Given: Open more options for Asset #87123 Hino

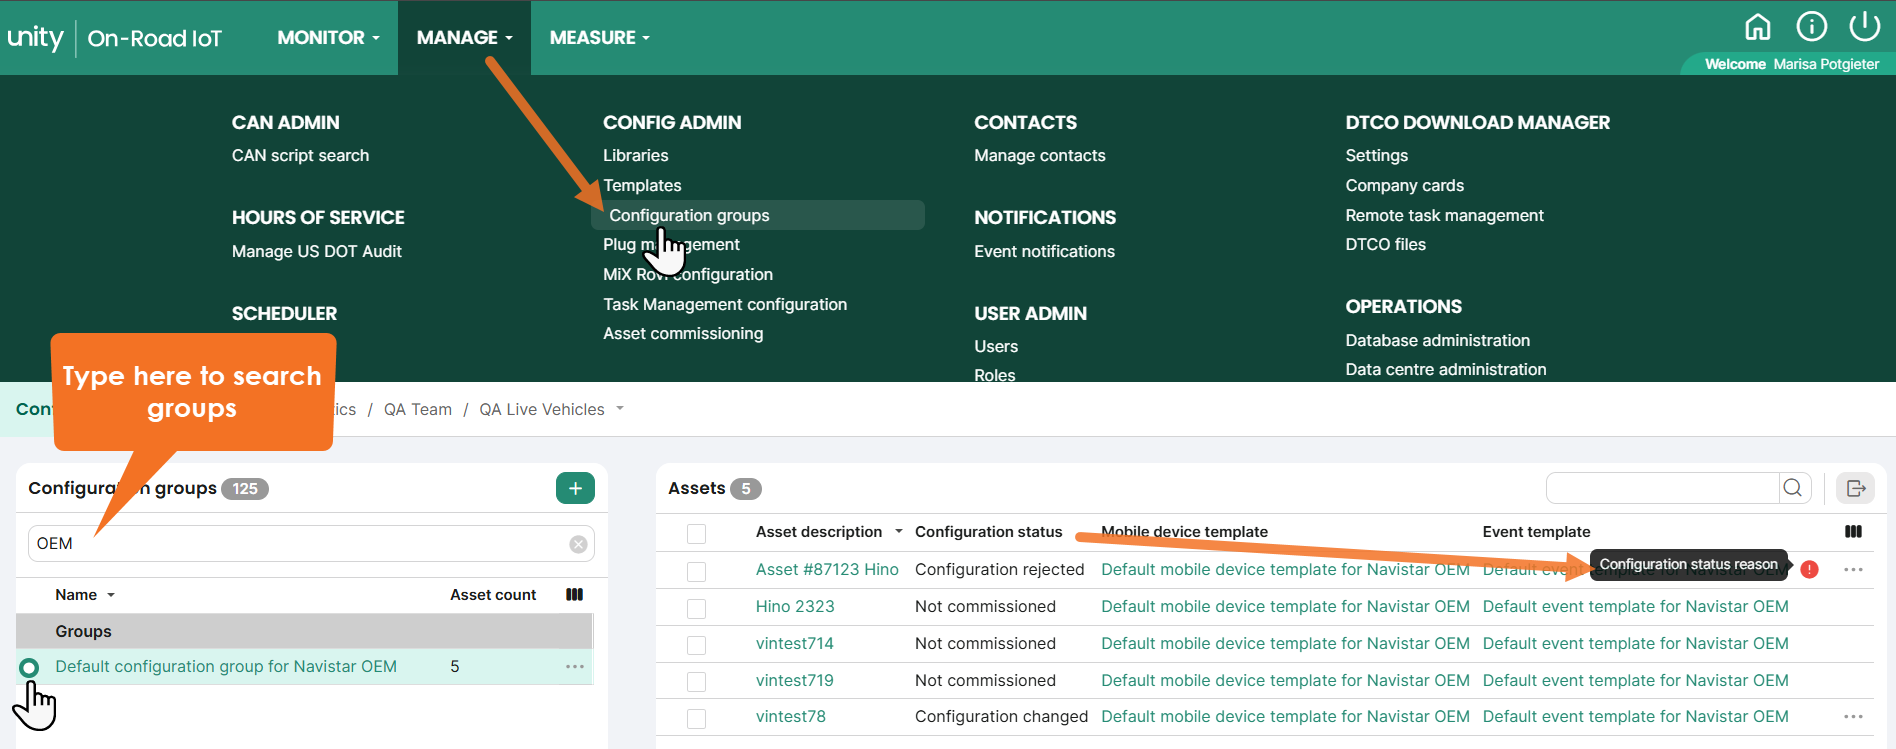Looking at the screenshot, I should click(x=1853, y=569).
